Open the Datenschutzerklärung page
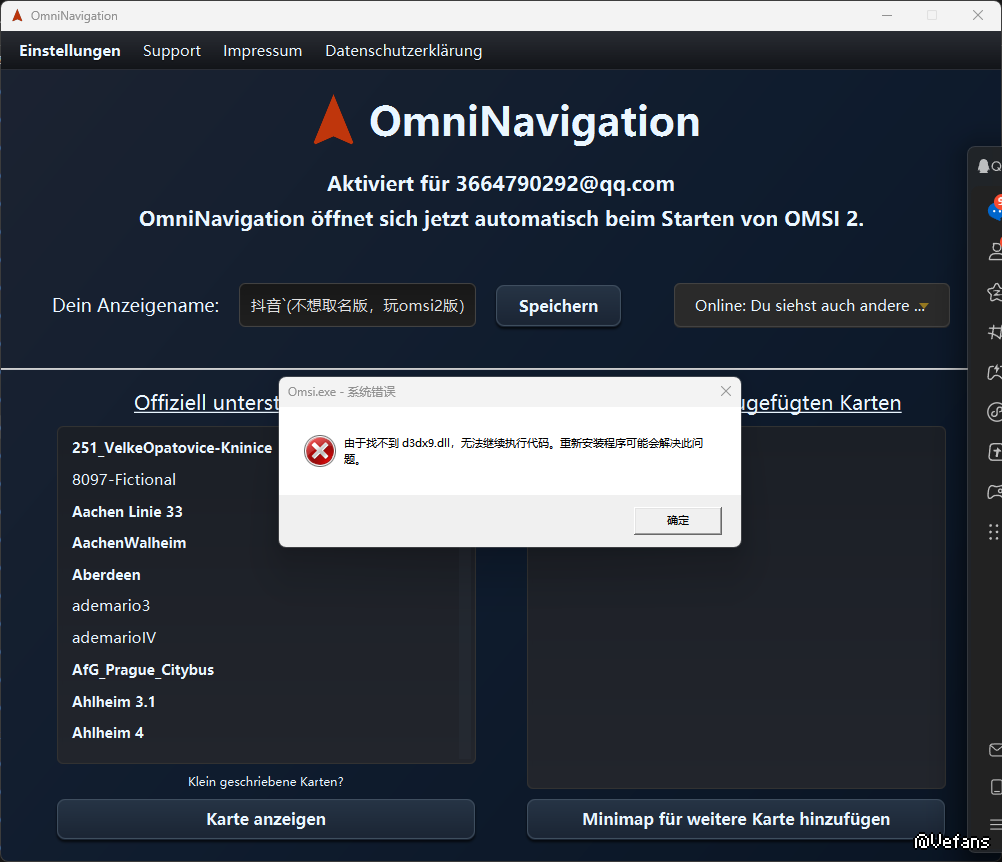The height and width of the screenshot is (862, 1002). click(403, 50)
